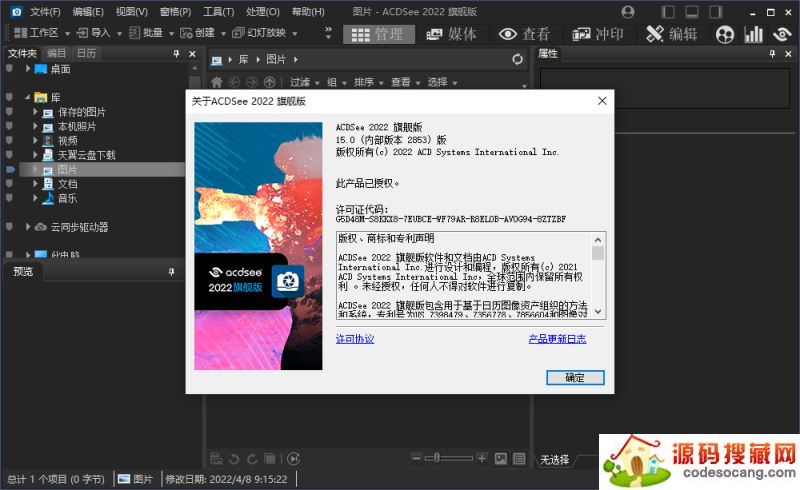The width and height of the screenshot is (800, 490).
Task: Switch to 管理 (Manage) mode
Action: click(379, 34)
